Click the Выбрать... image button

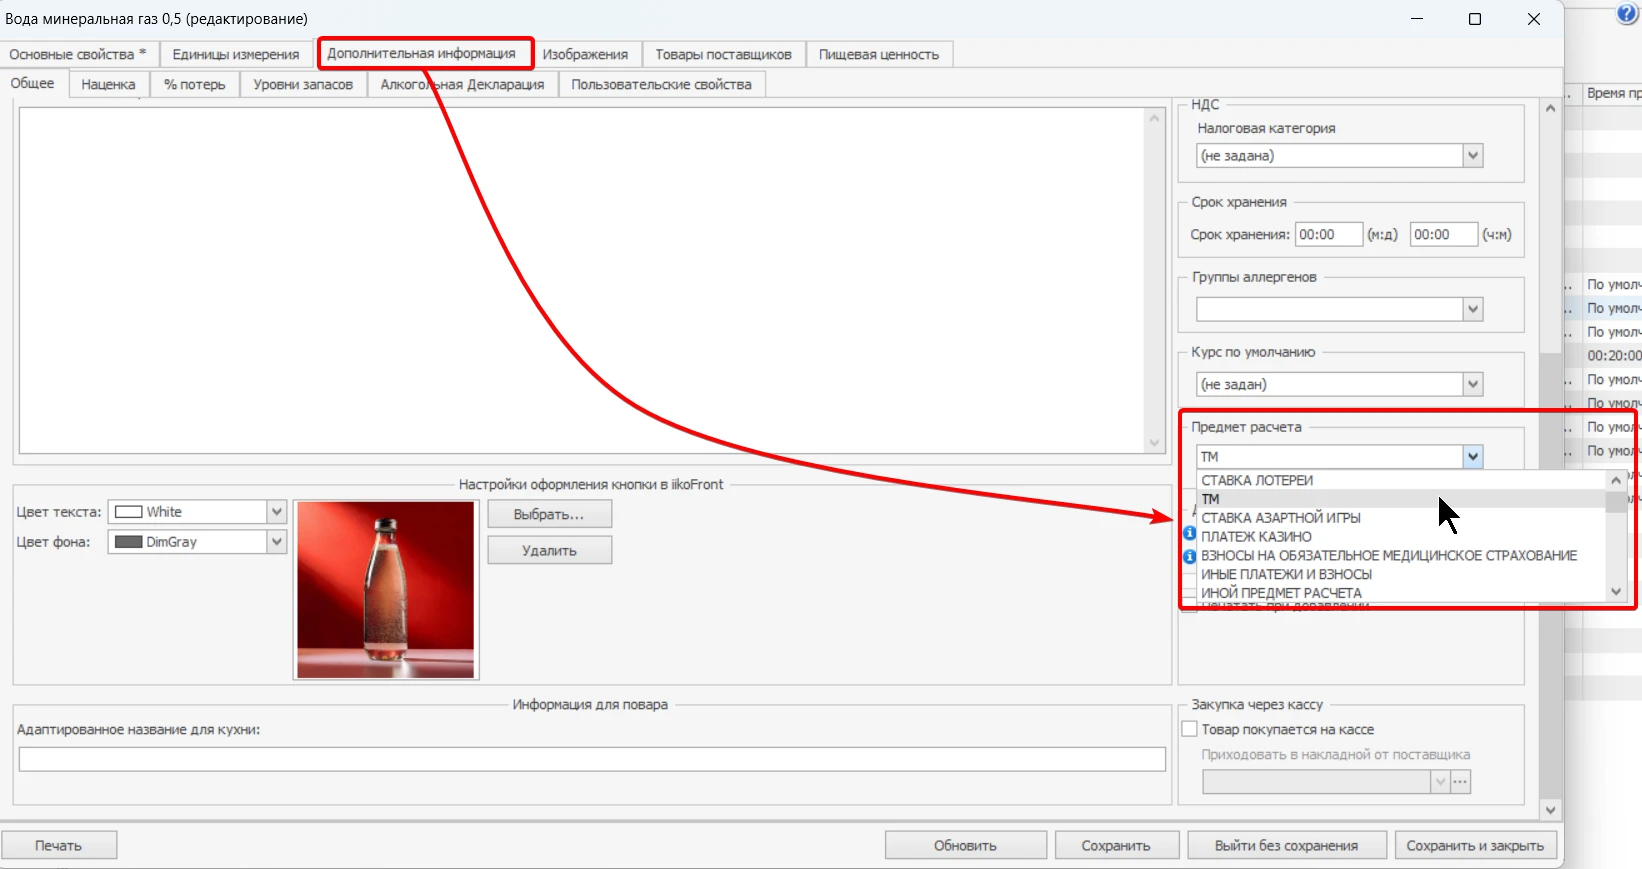(549, 514)
